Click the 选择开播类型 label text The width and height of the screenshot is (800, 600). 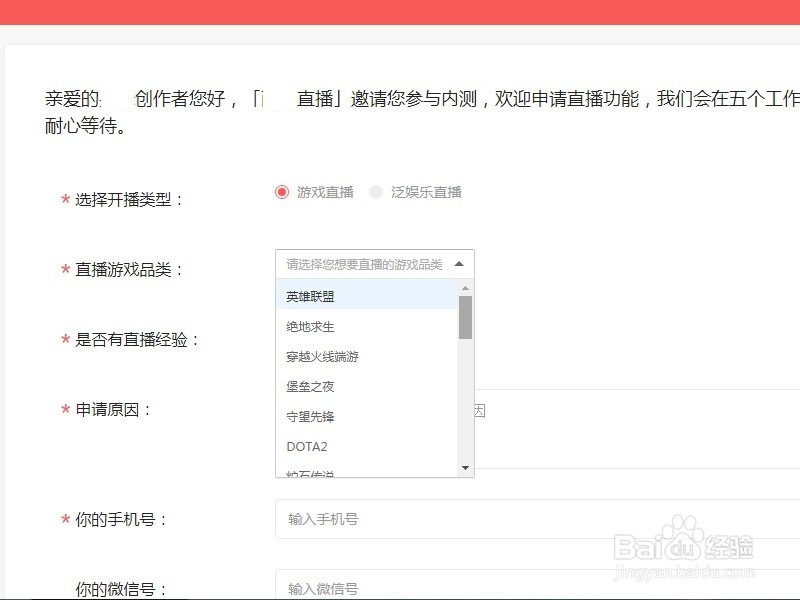pyautogui.click(x=129, y=199)
